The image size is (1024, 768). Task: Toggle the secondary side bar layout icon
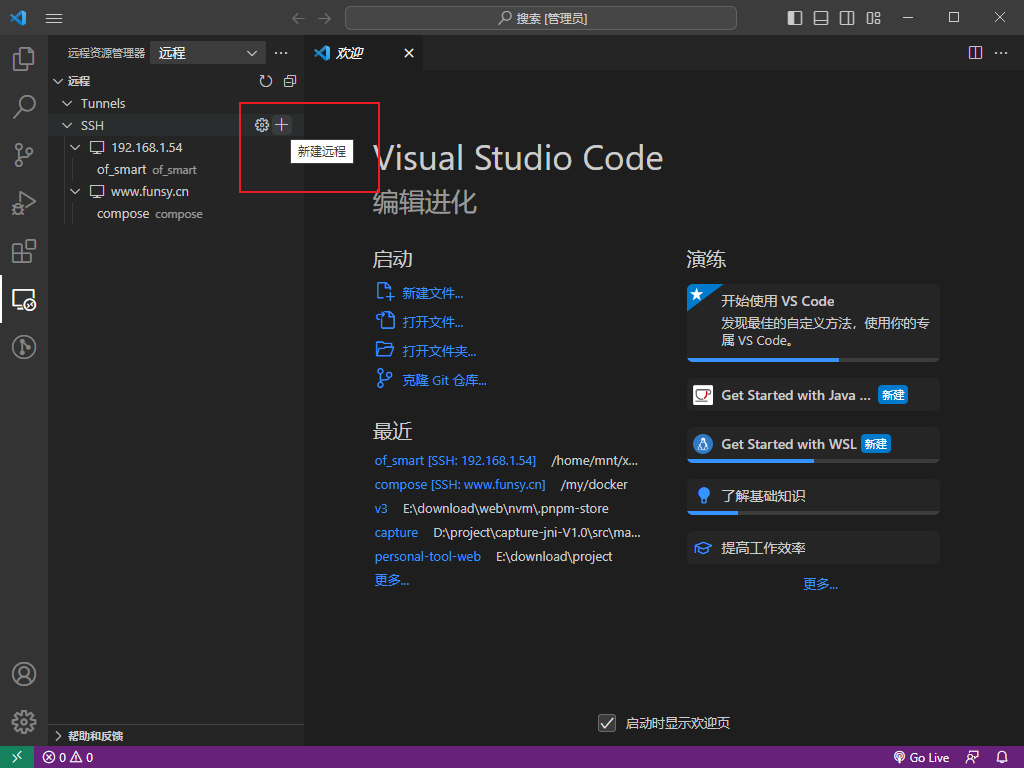coord(847,18)
